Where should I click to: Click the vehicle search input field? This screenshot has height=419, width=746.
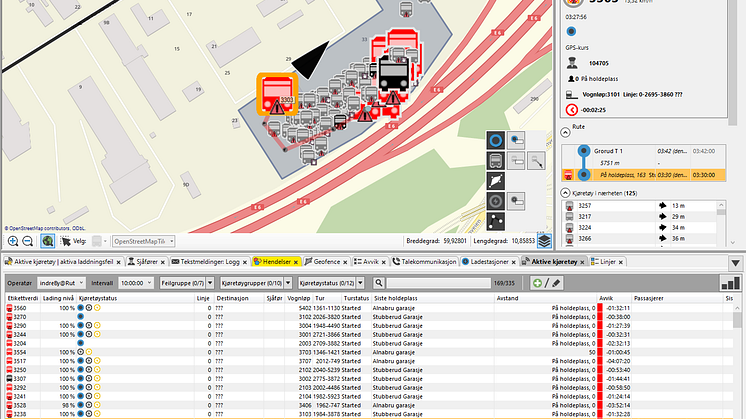point(438,283)
